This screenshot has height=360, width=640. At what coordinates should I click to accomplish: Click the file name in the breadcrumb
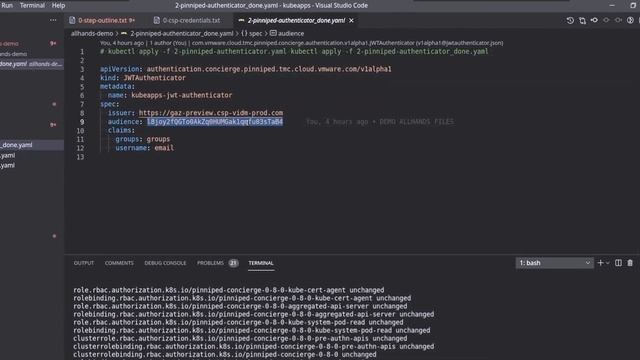(x=182, y=33)
